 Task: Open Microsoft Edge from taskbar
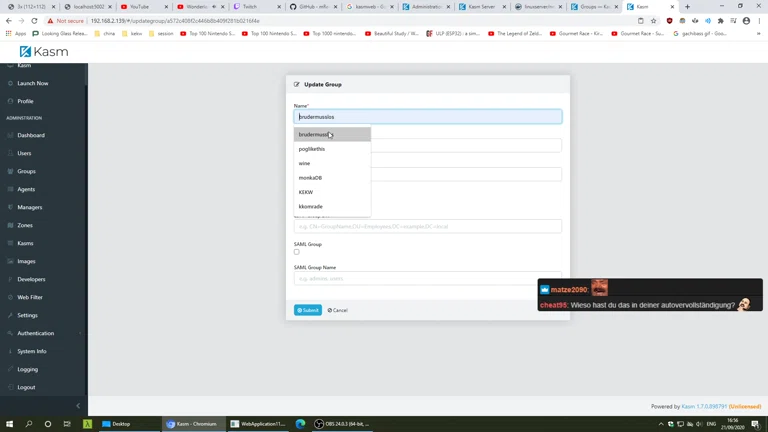pos(300,424)
